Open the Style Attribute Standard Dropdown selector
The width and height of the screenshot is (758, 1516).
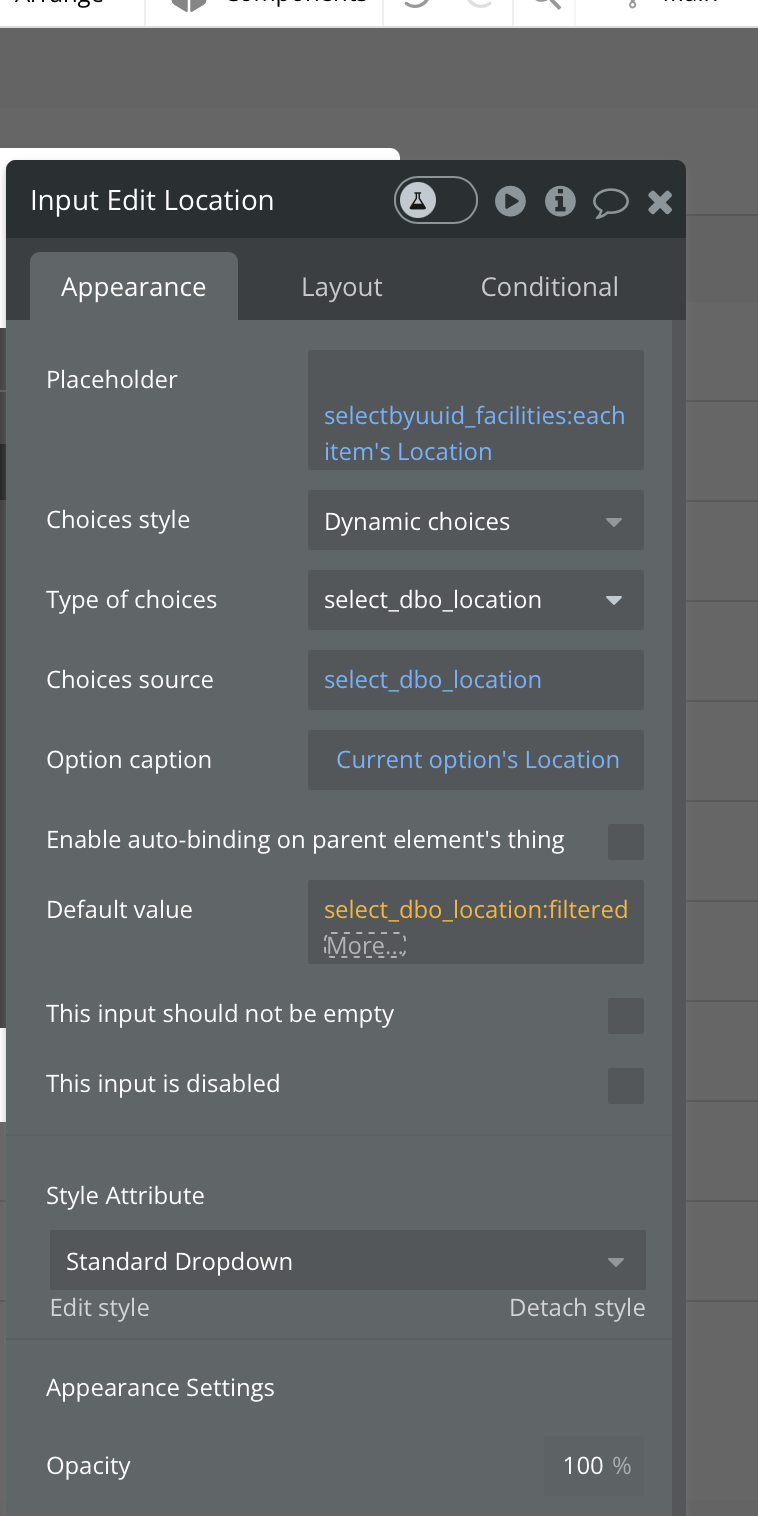tap(347, 1261)
